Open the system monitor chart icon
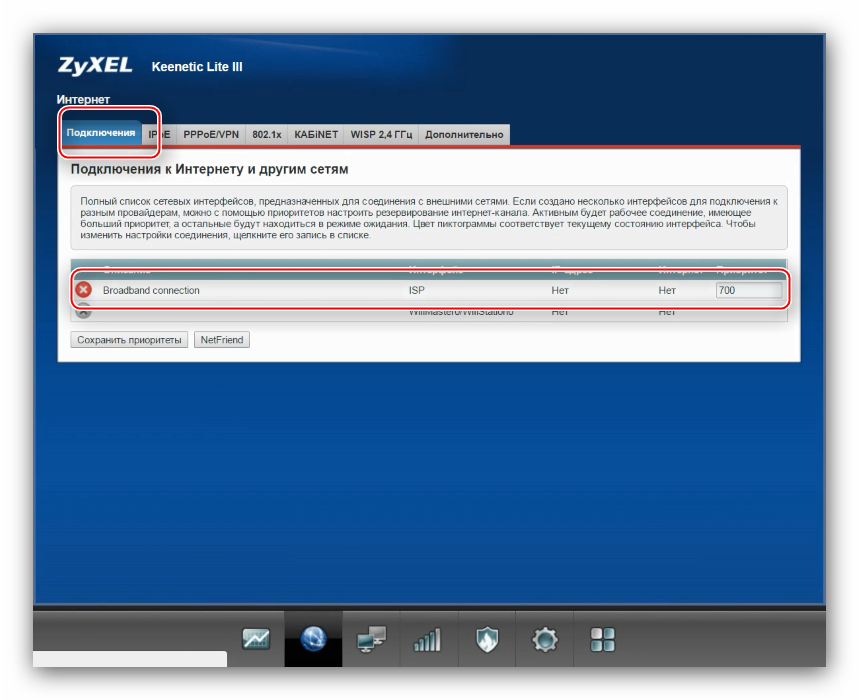859x700 pixels. [256, 639]
